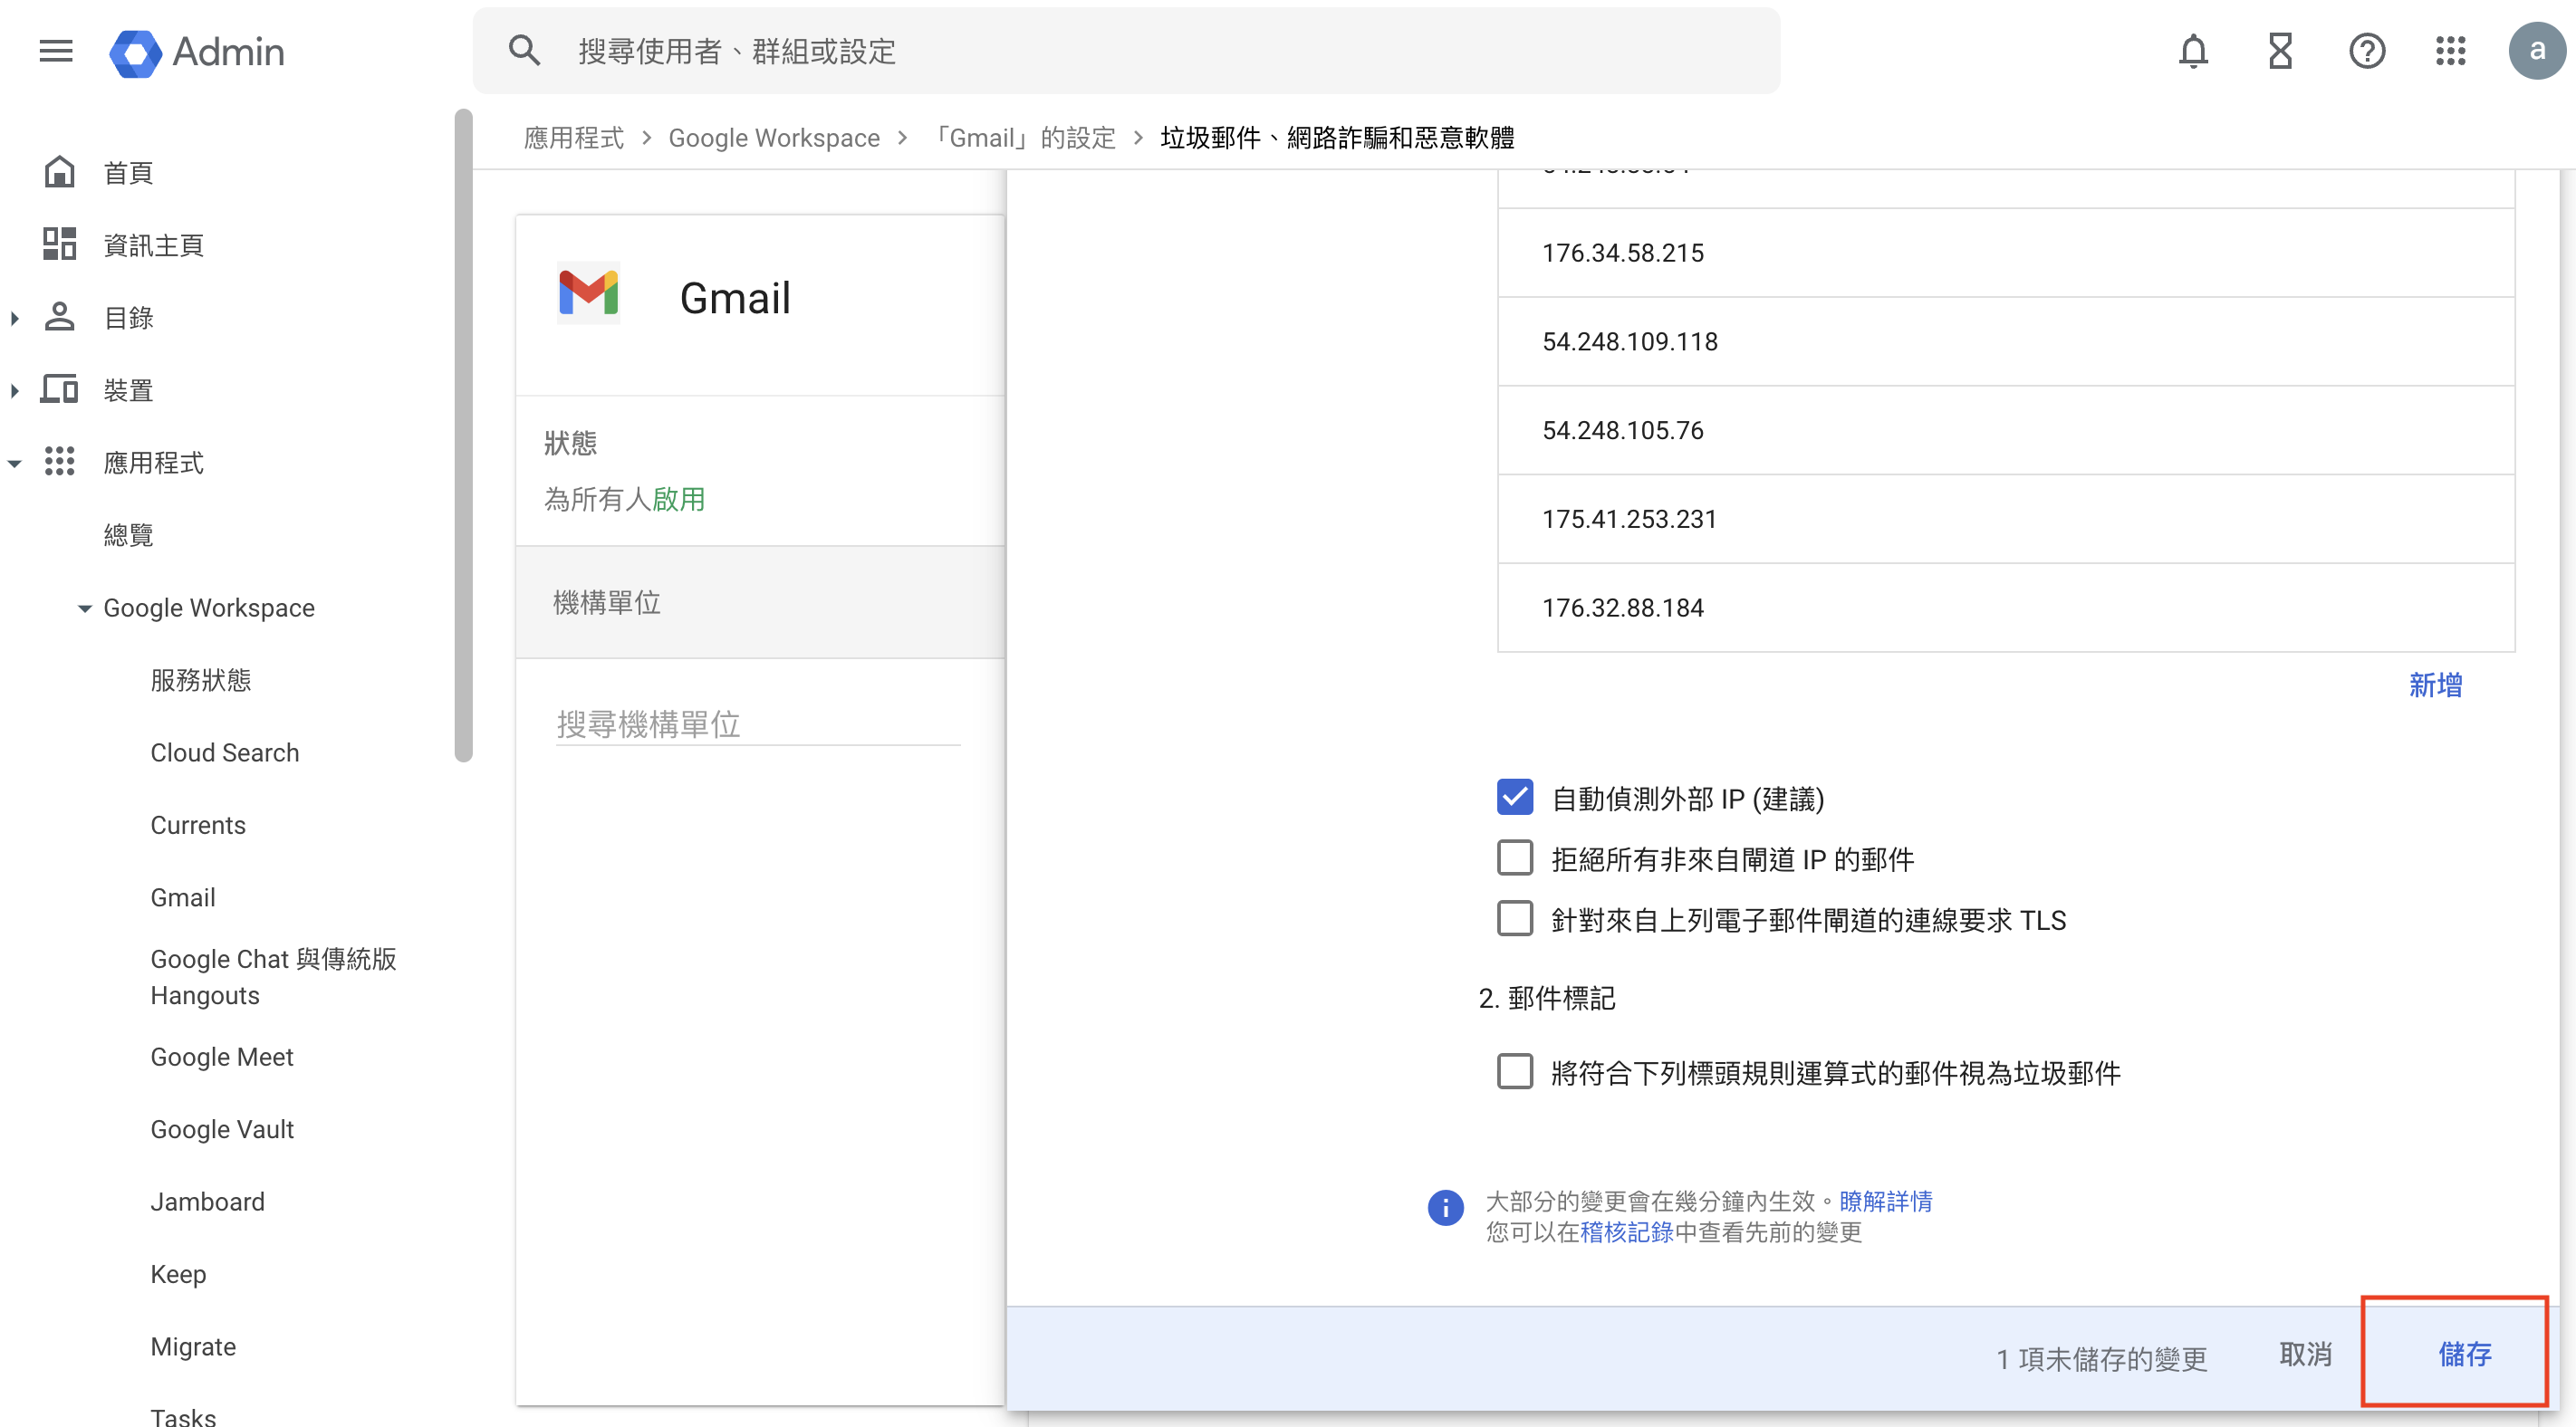Open the main hamburger menu

(56, 51)
